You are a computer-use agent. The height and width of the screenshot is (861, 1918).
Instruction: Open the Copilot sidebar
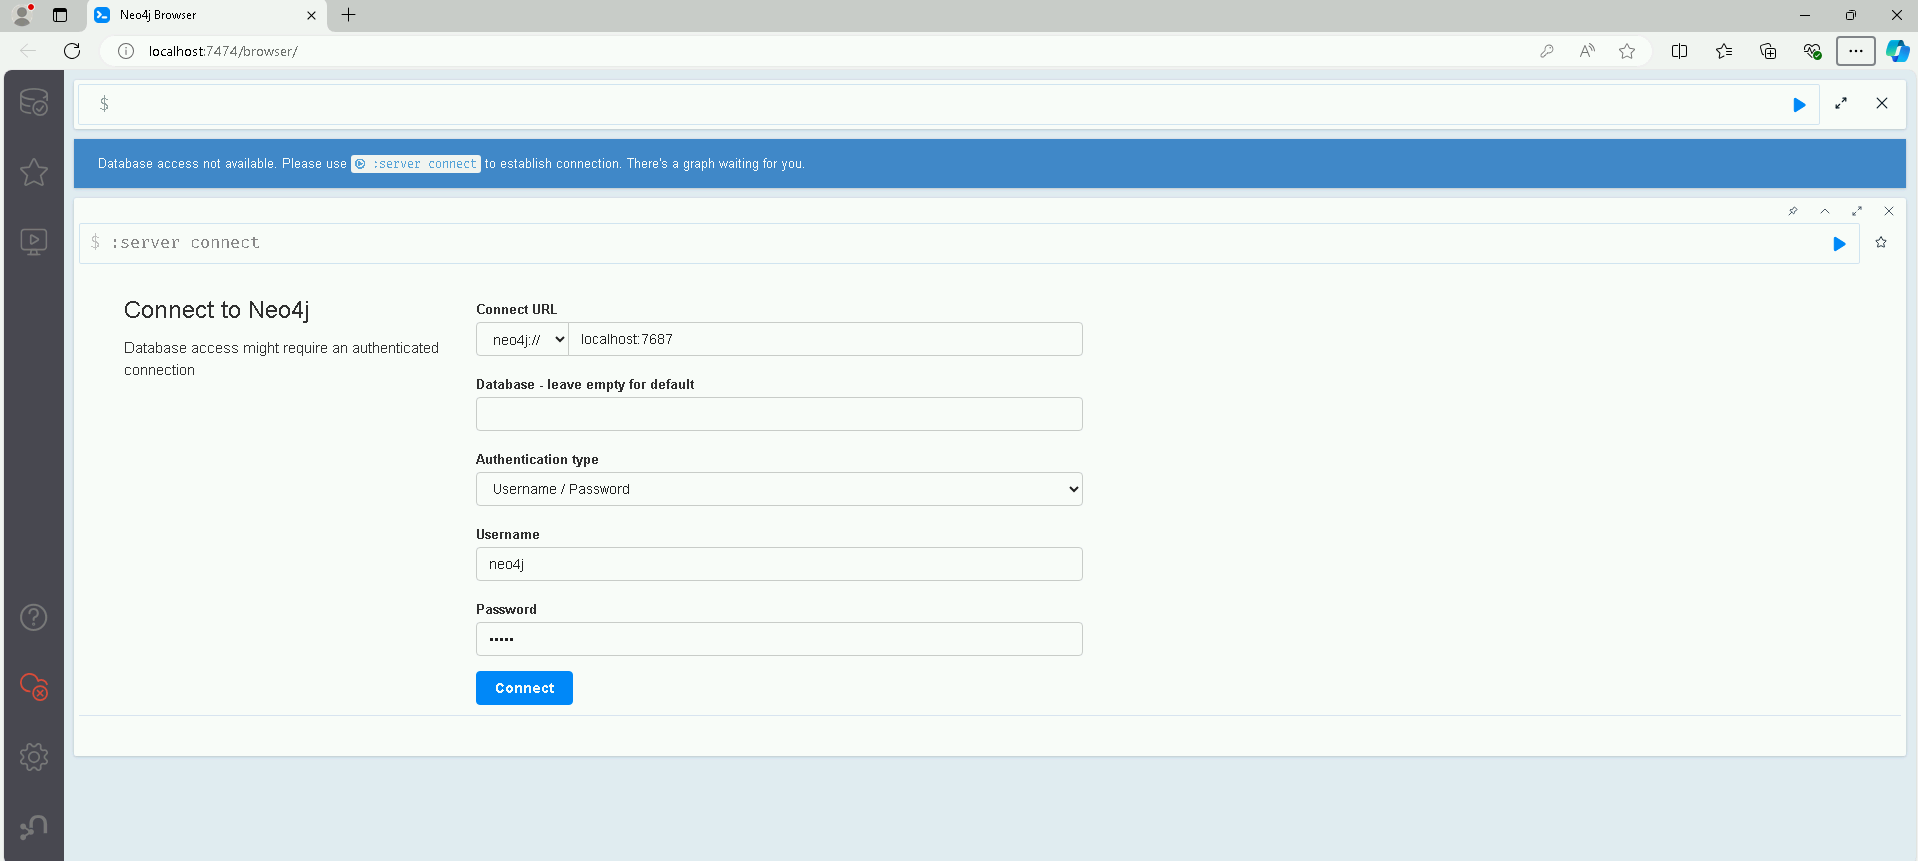coord(1897,51)
